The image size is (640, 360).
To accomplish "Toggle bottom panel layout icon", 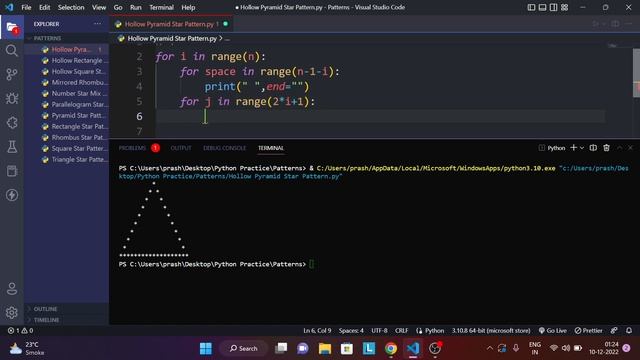I will (542, 7).
